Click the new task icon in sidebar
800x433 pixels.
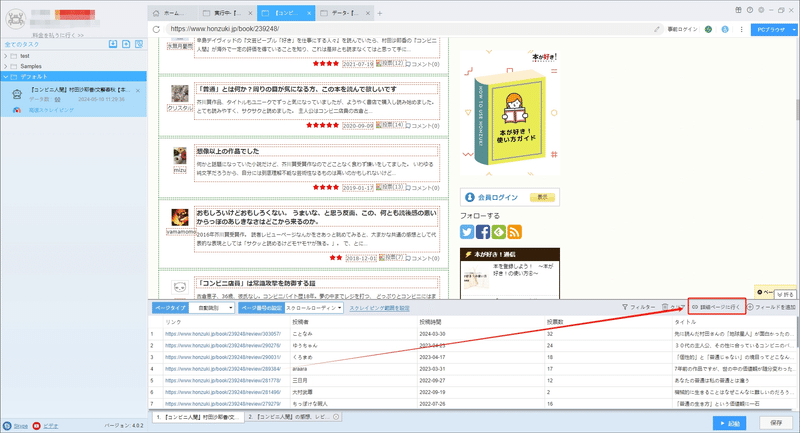click(x=126, y=44)
